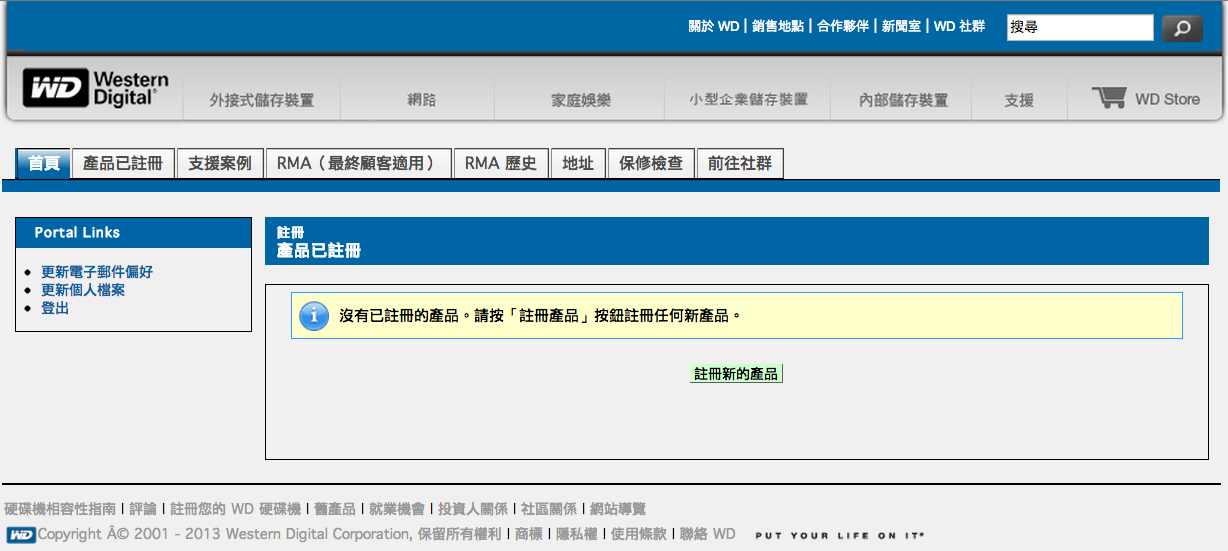Click the 更新電子郵件偏好 link

click(x=97, y=272)
